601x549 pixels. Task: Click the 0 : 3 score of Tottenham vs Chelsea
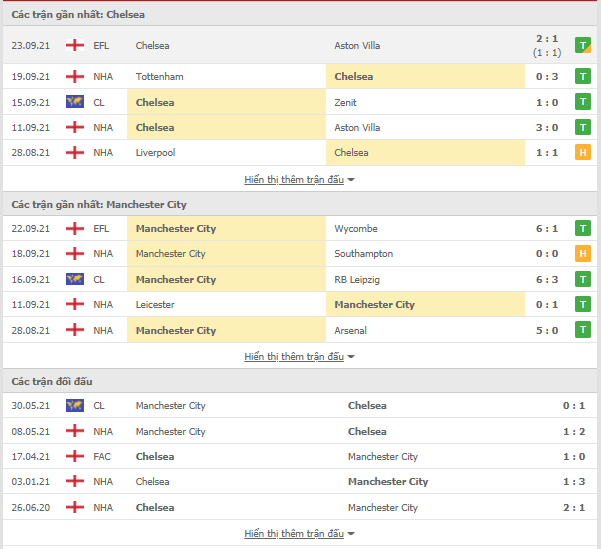click(x=547, y=77)
